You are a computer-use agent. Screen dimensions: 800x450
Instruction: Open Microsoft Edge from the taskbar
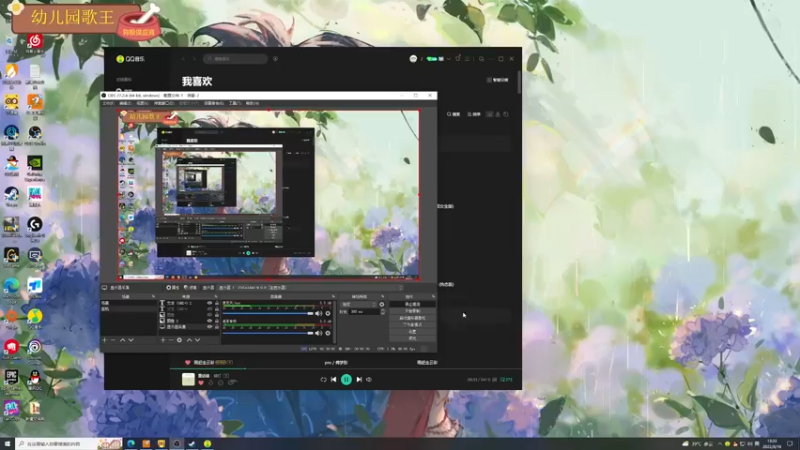point(131,444)
